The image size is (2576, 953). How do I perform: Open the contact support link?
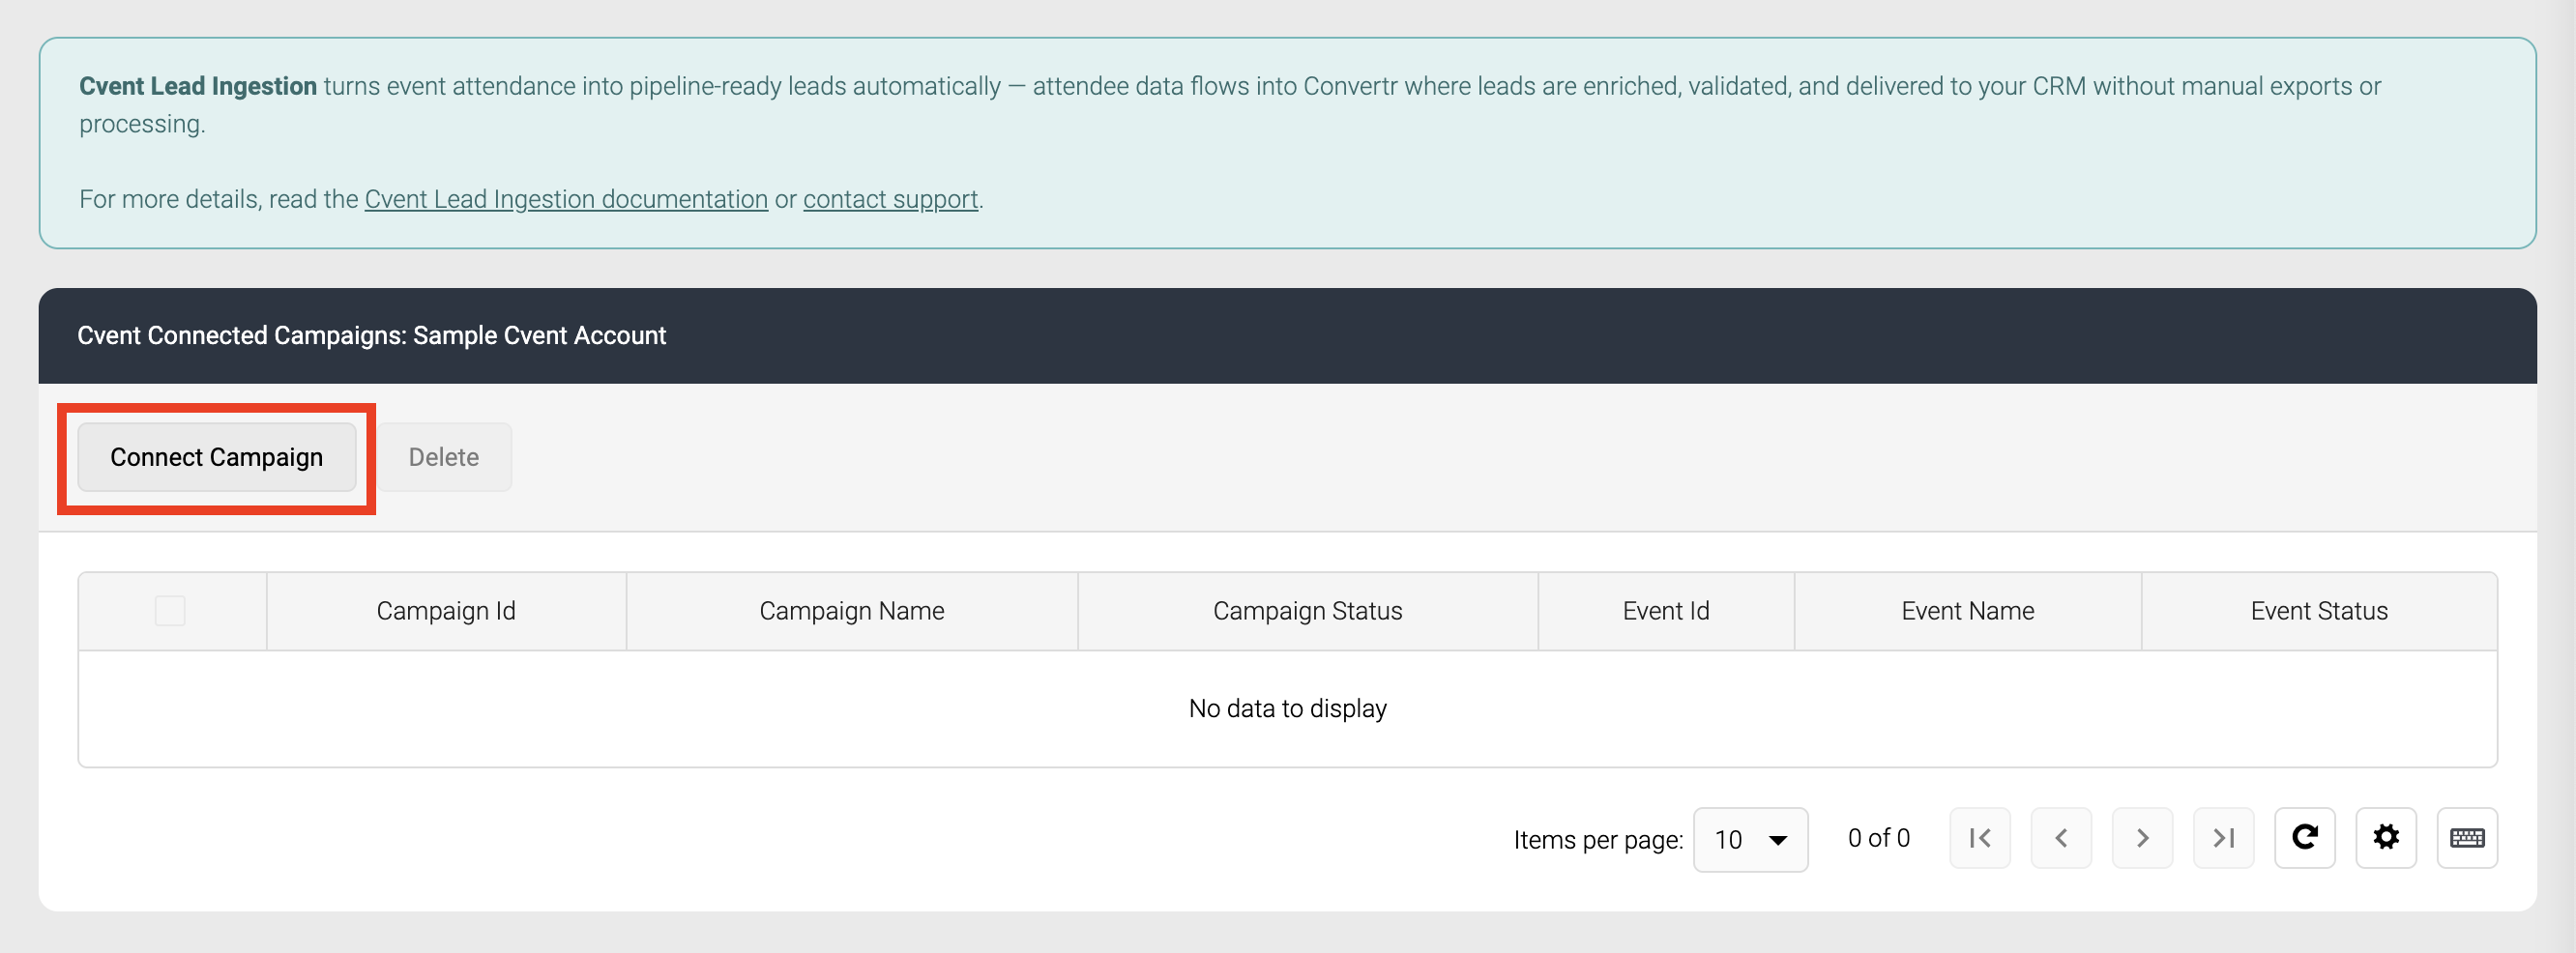click(890, 199)
